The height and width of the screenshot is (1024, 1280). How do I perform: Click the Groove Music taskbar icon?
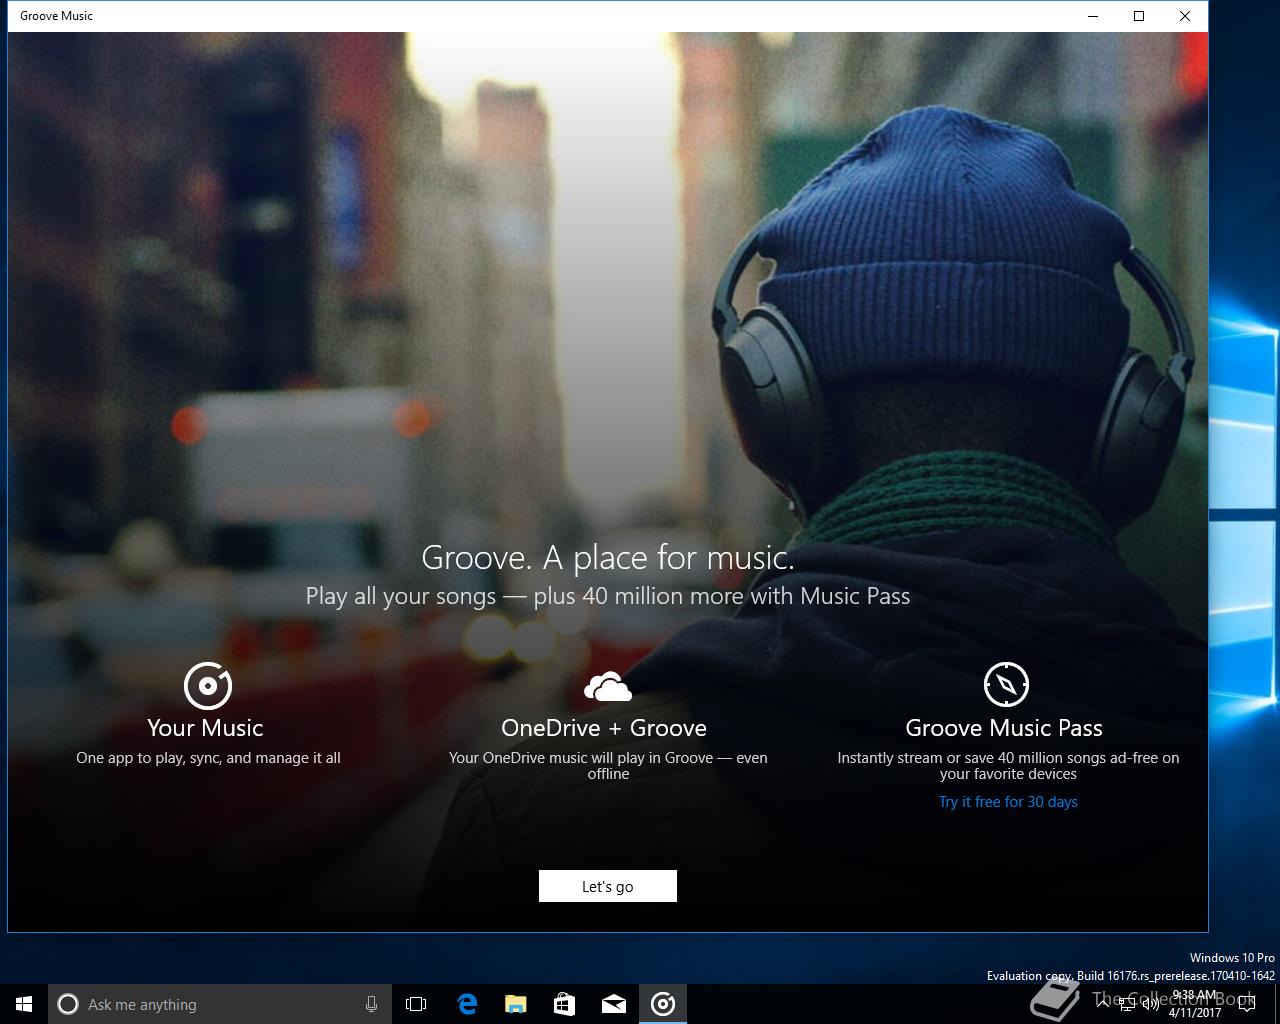[x=663, y=1004]
